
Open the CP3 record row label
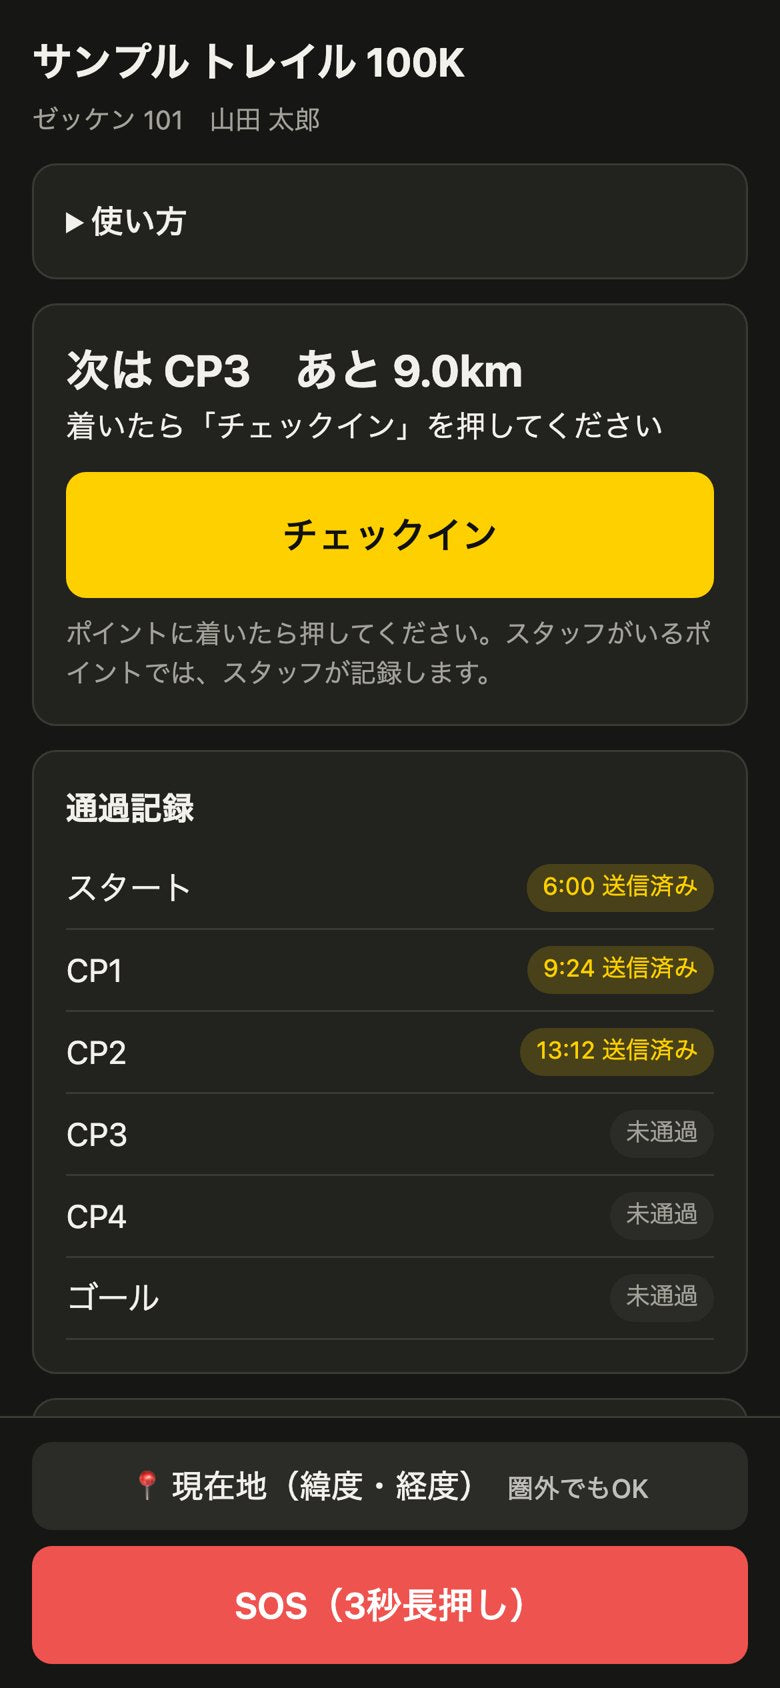[97, 1135]
